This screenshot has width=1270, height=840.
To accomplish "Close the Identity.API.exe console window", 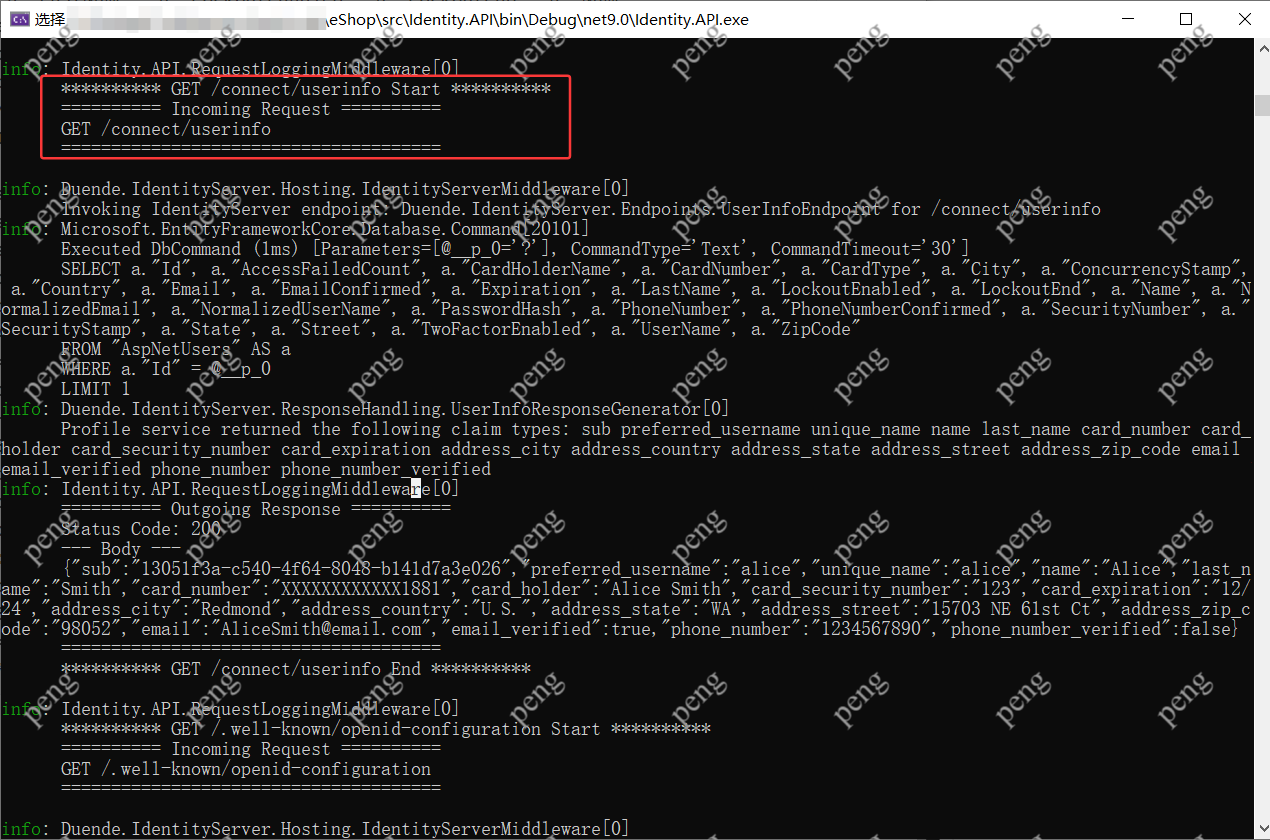I will tap(1243, 19).
